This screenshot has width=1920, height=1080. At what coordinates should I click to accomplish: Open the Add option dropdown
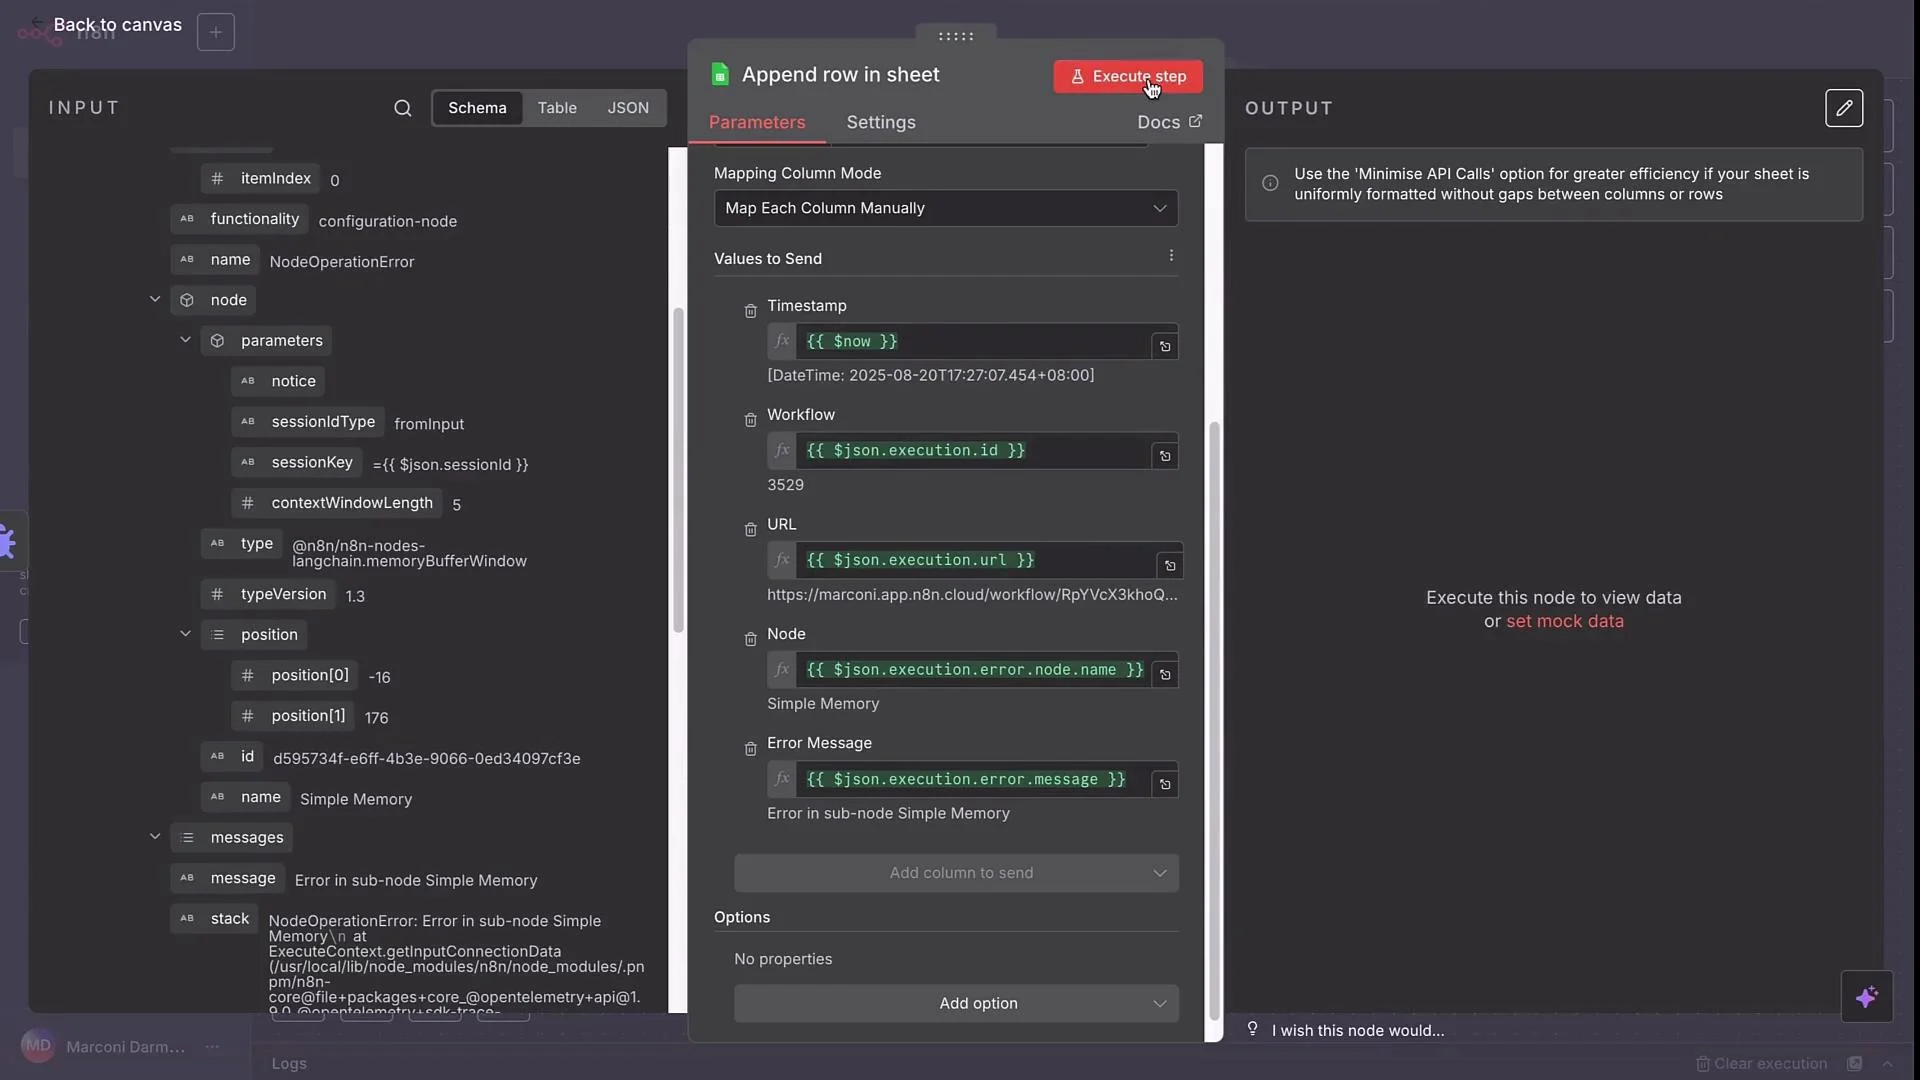956,1003
